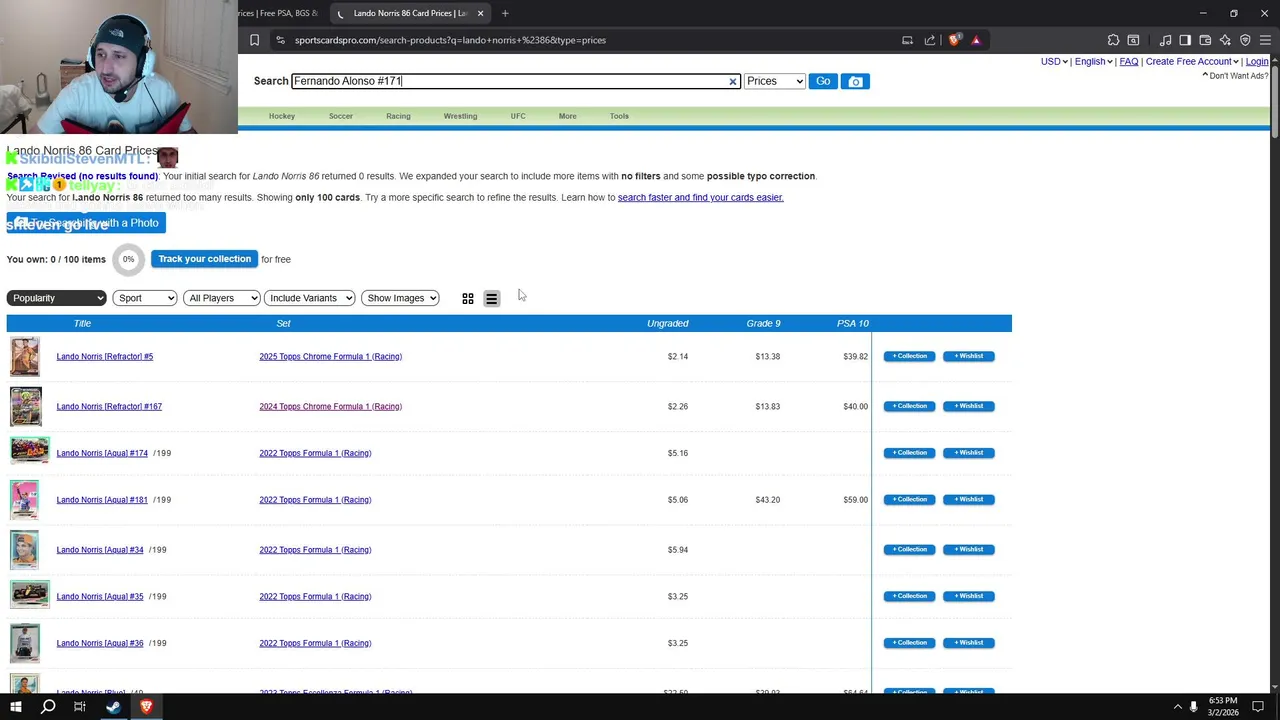Open the USD currency dropdown
The width and height of the screenshot is (1280, 720).
[1054, 61]
